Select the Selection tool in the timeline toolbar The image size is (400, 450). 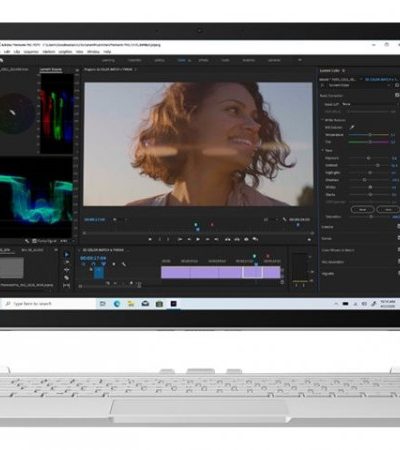coord(66,254)
